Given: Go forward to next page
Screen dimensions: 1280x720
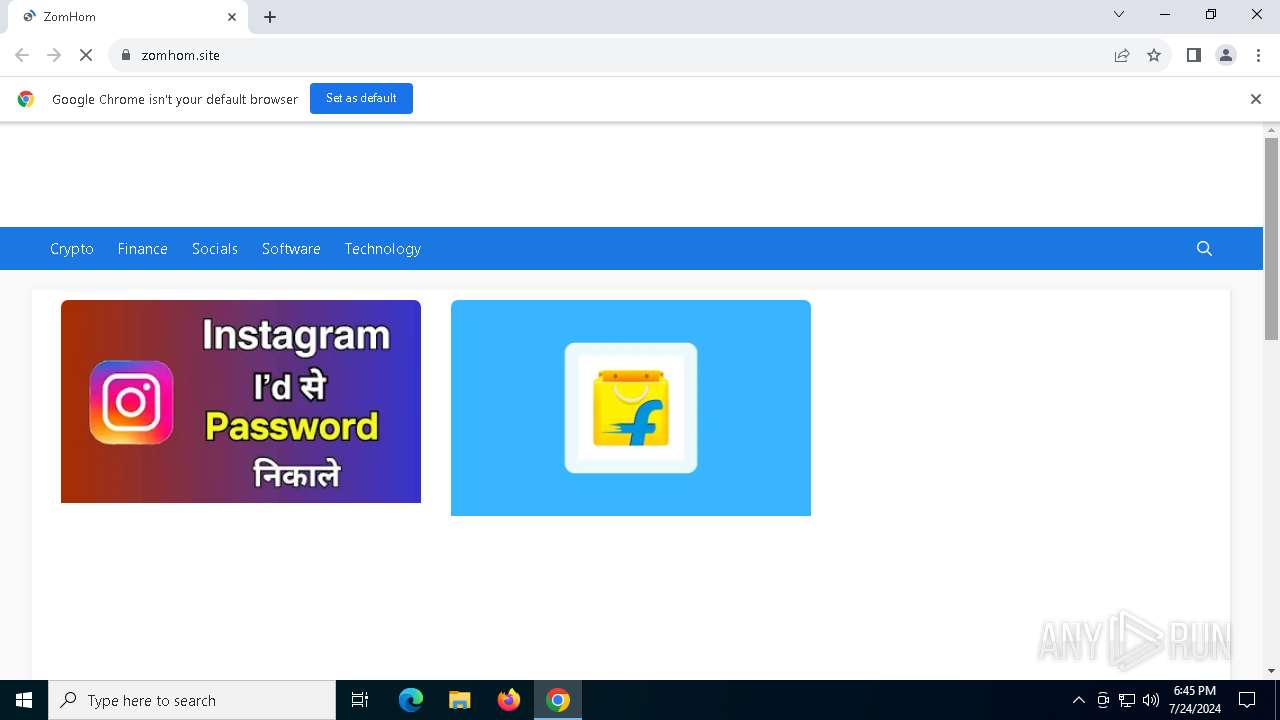Looking at the screenshot, I should coord(54,55).
